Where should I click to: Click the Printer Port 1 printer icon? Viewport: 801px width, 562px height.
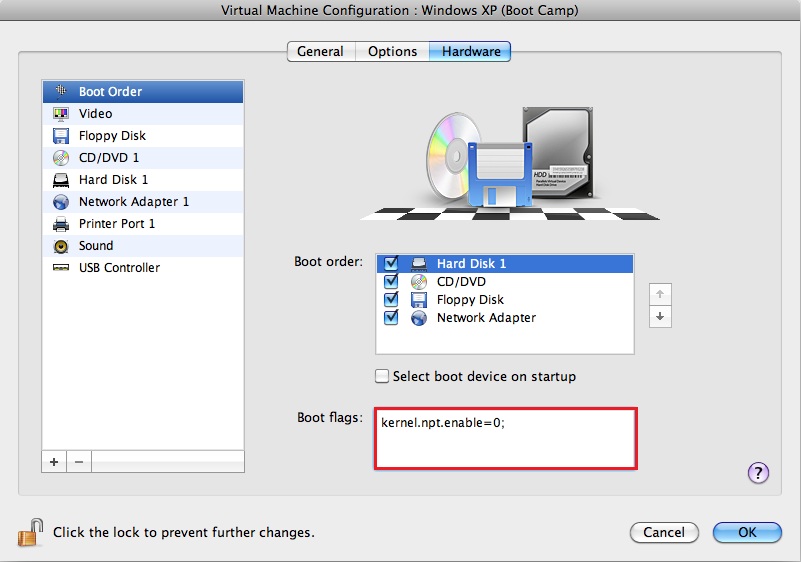coord(61,224)
